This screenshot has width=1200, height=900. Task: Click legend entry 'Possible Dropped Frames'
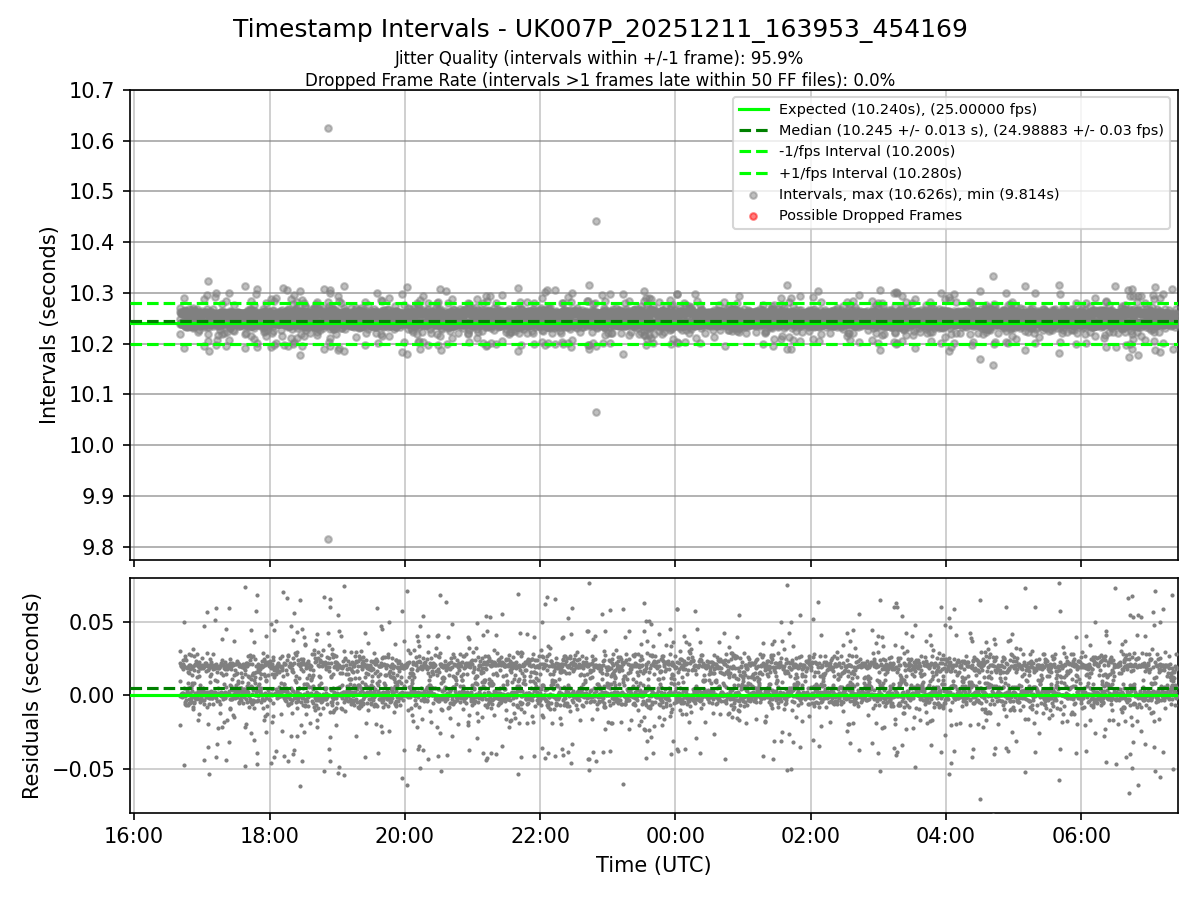870,215
